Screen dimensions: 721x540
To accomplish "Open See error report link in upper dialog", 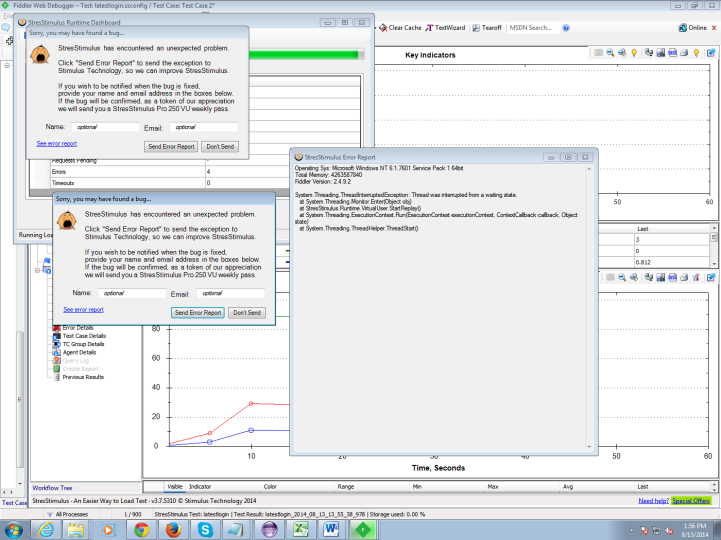I will [57, 144].
